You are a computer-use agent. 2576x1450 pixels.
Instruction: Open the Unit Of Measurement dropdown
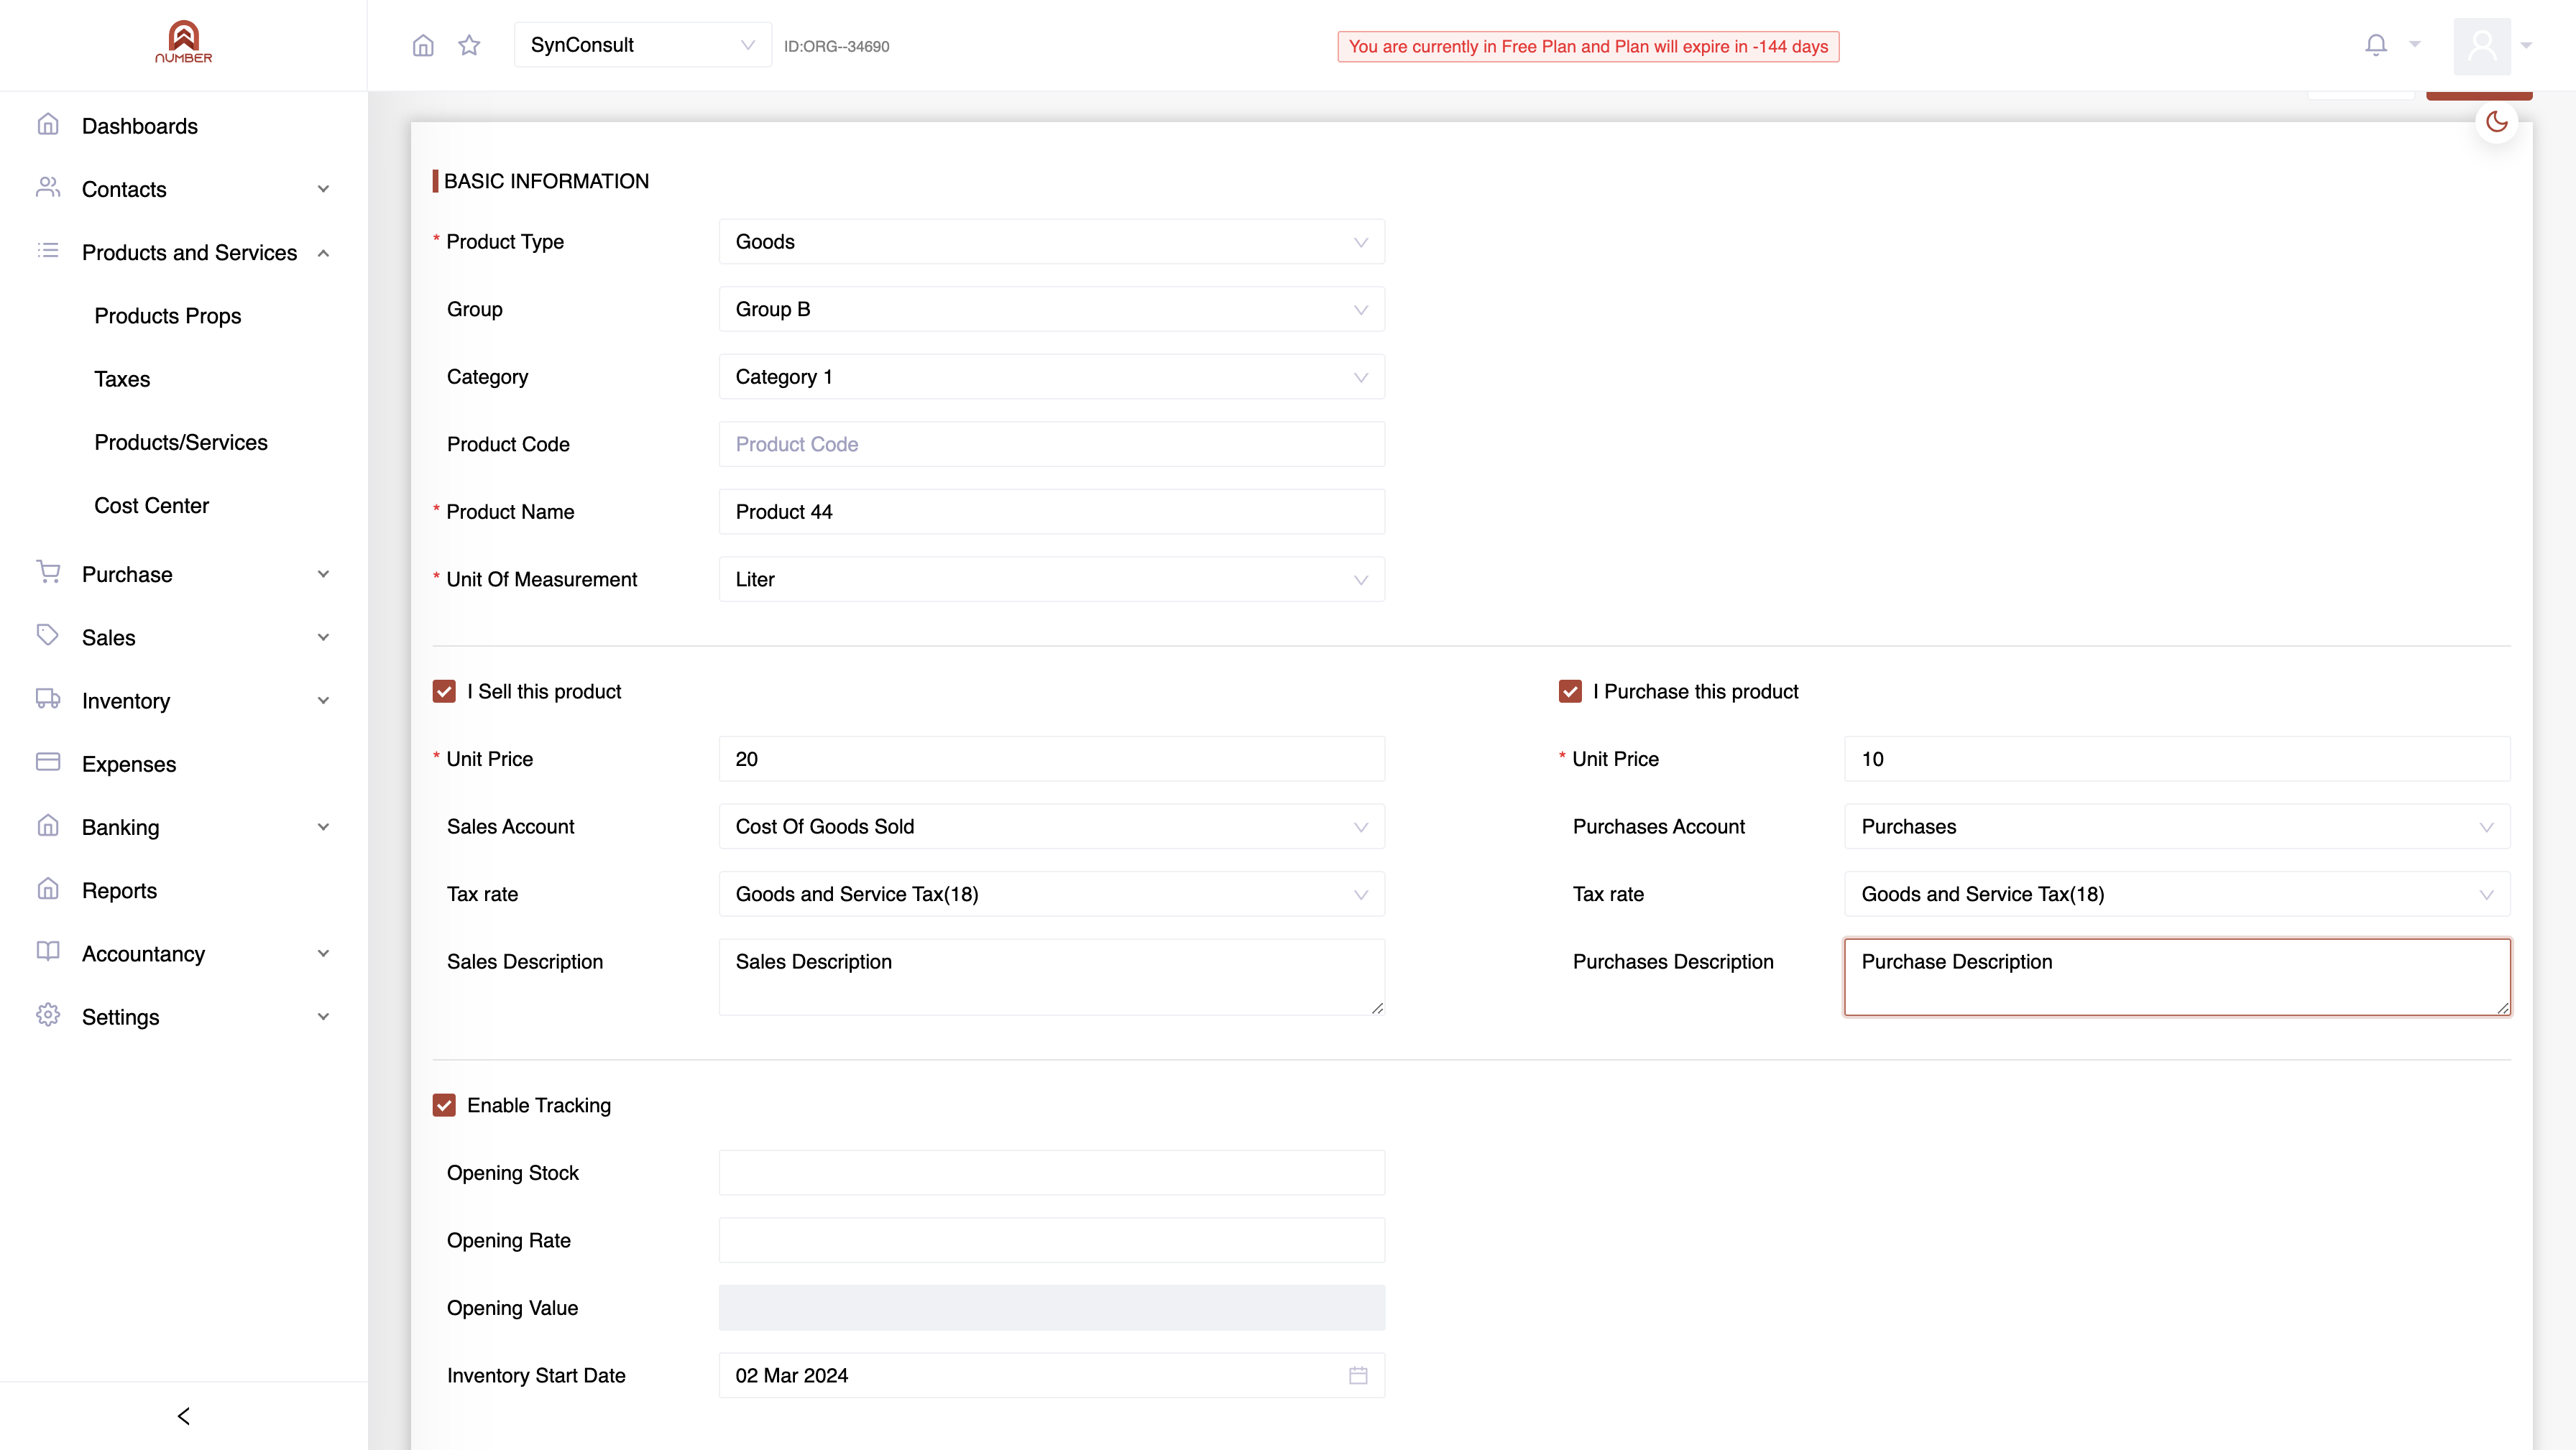(1052, 579)
